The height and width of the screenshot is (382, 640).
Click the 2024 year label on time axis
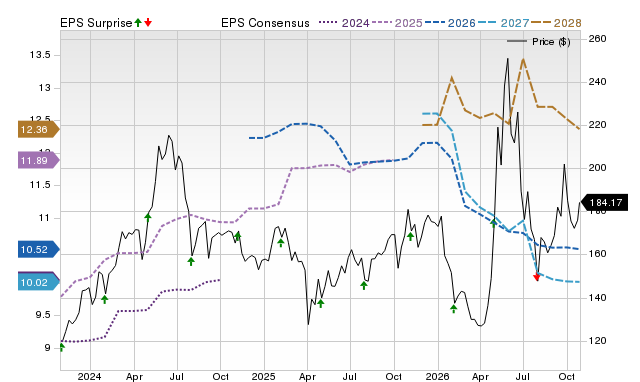click(89, 376)
